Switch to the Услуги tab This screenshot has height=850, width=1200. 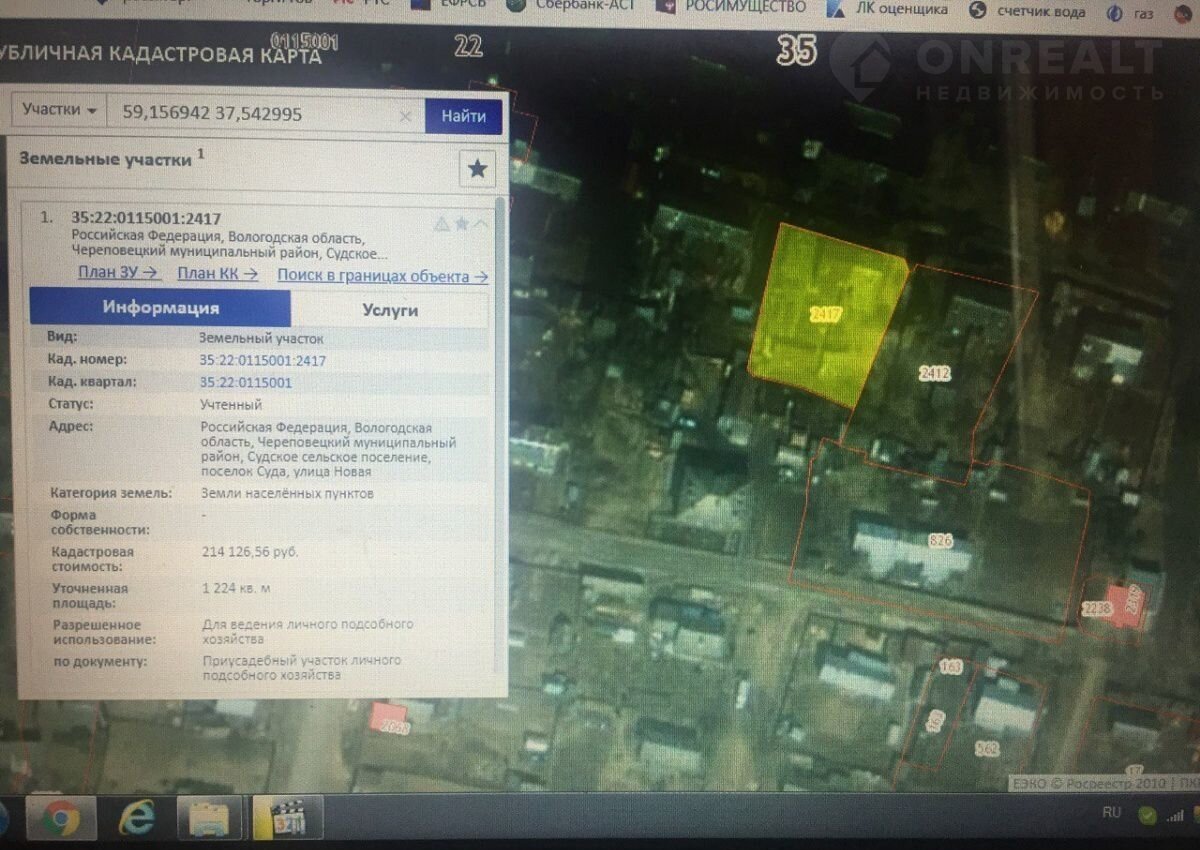tap(389, 309)
